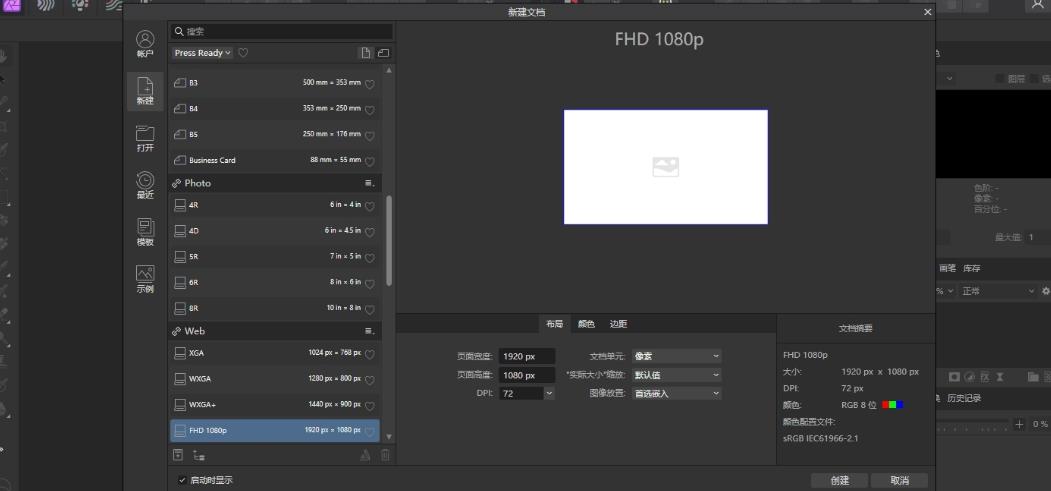The image size is (1051, 491).
Task: Select the 5R photo preset row
Action: pos(275,257)
